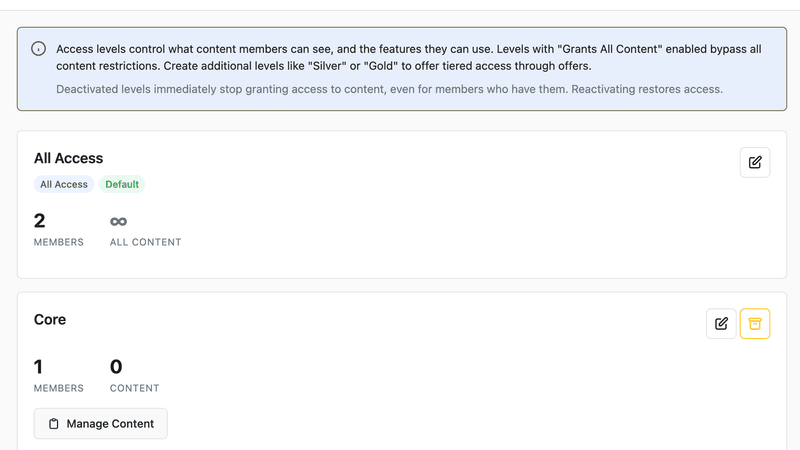
Task: Click the CONTENT label under Core
Action: click(x=134, y=388)
